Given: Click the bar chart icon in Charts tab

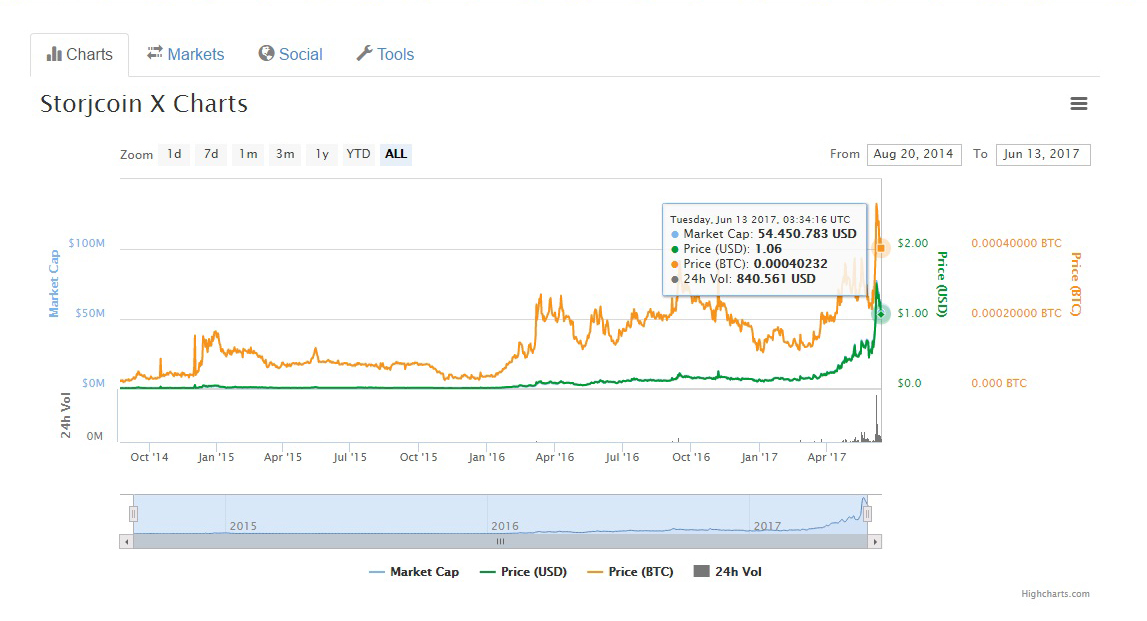Looking at the screenshot, I should 54,54.
